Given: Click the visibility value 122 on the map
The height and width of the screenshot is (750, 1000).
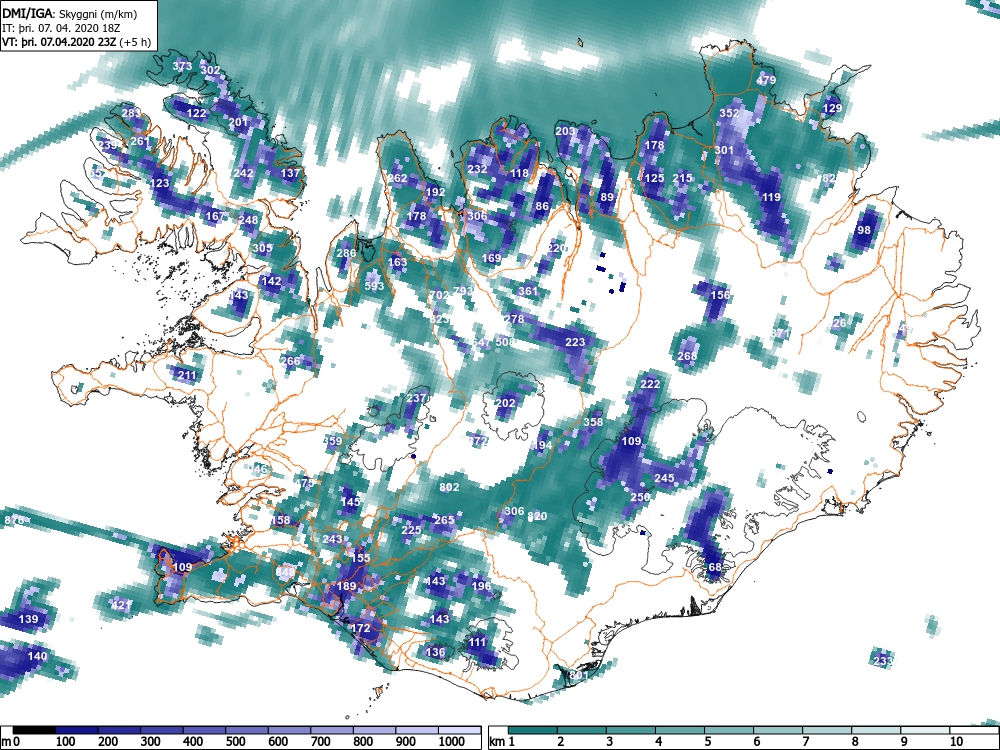Looking at the screenshot, I should click(x=196, y=113).
